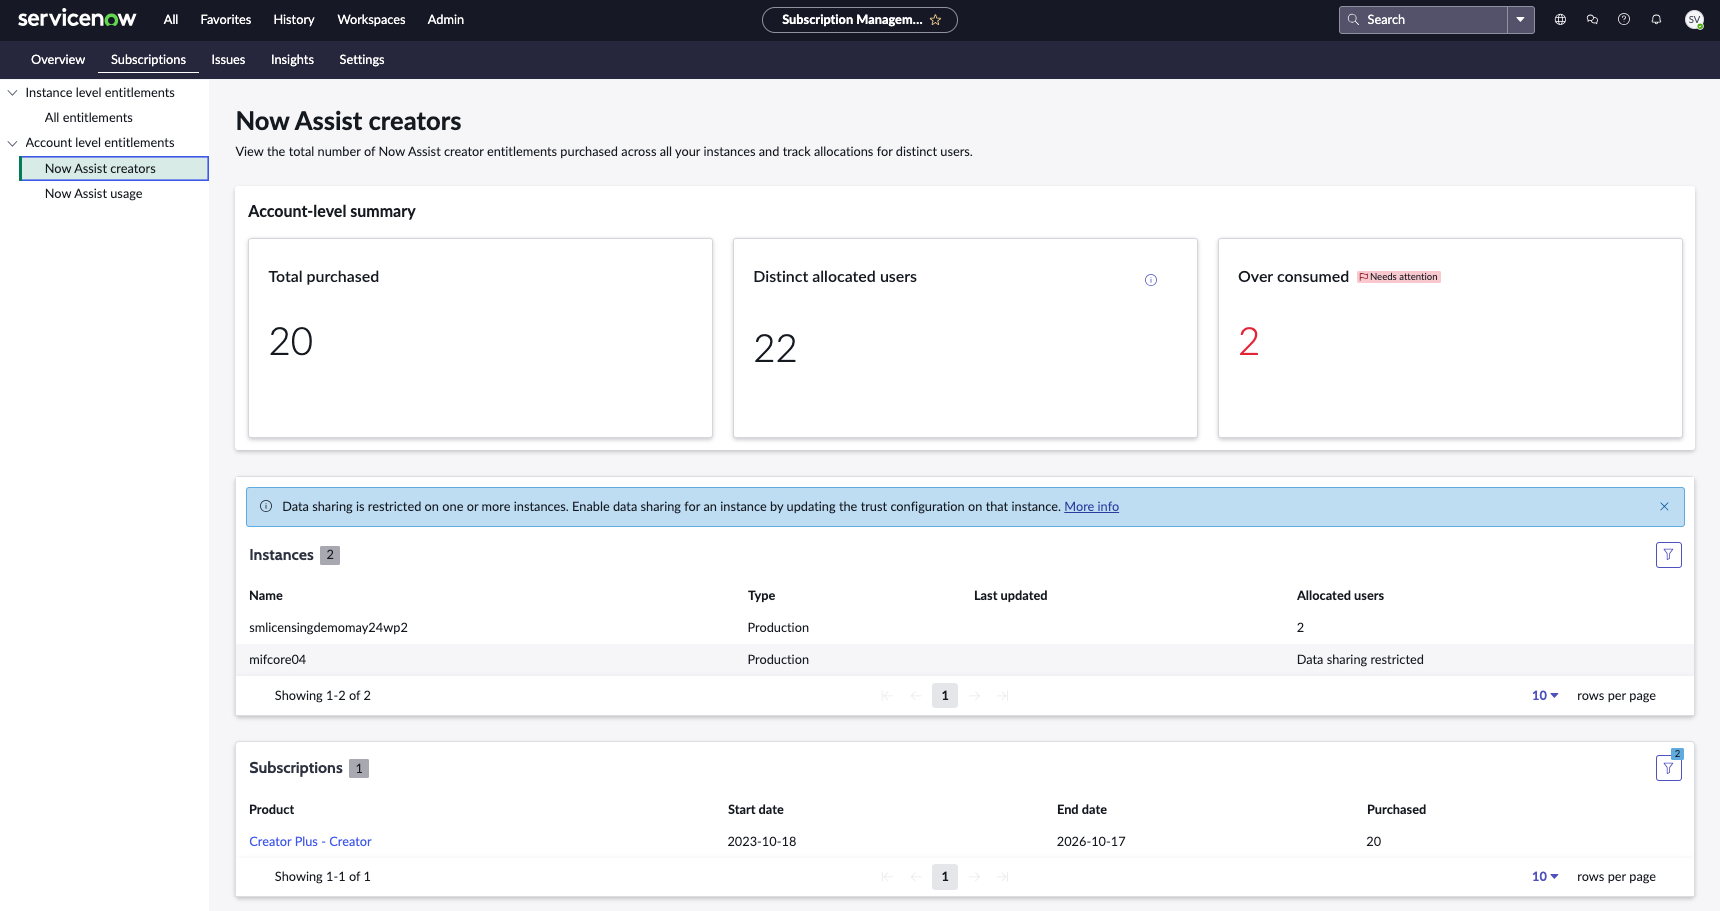Go to previous page of Subscriptions table

tap(916, 877)
